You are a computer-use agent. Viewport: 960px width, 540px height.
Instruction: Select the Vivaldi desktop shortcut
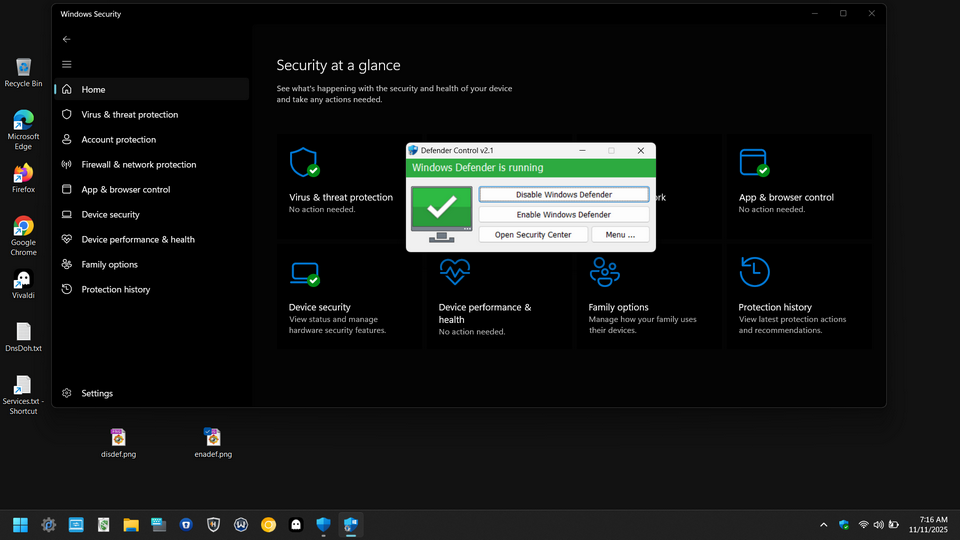(23, 285)
